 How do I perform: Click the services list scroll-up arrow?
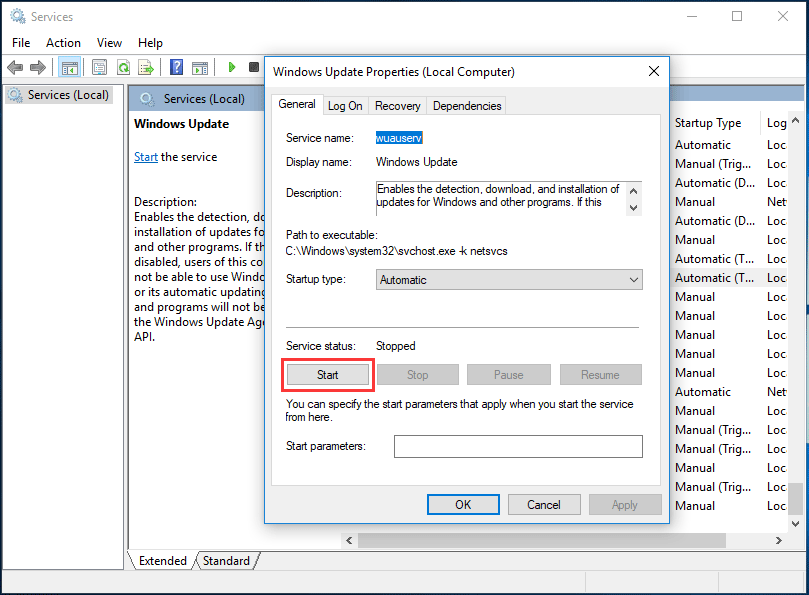pyautogui.click(x=795, y=121)
